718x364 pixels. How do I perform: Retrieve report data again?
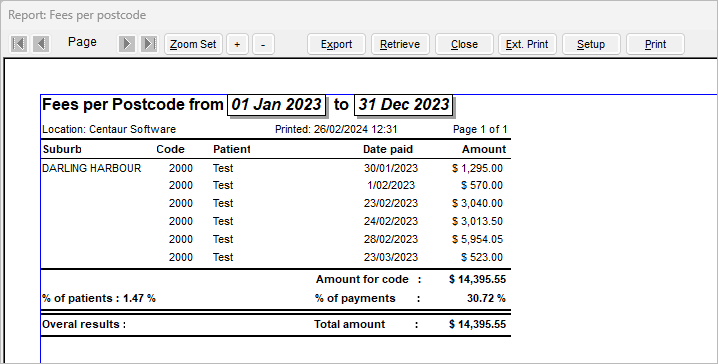400,44
